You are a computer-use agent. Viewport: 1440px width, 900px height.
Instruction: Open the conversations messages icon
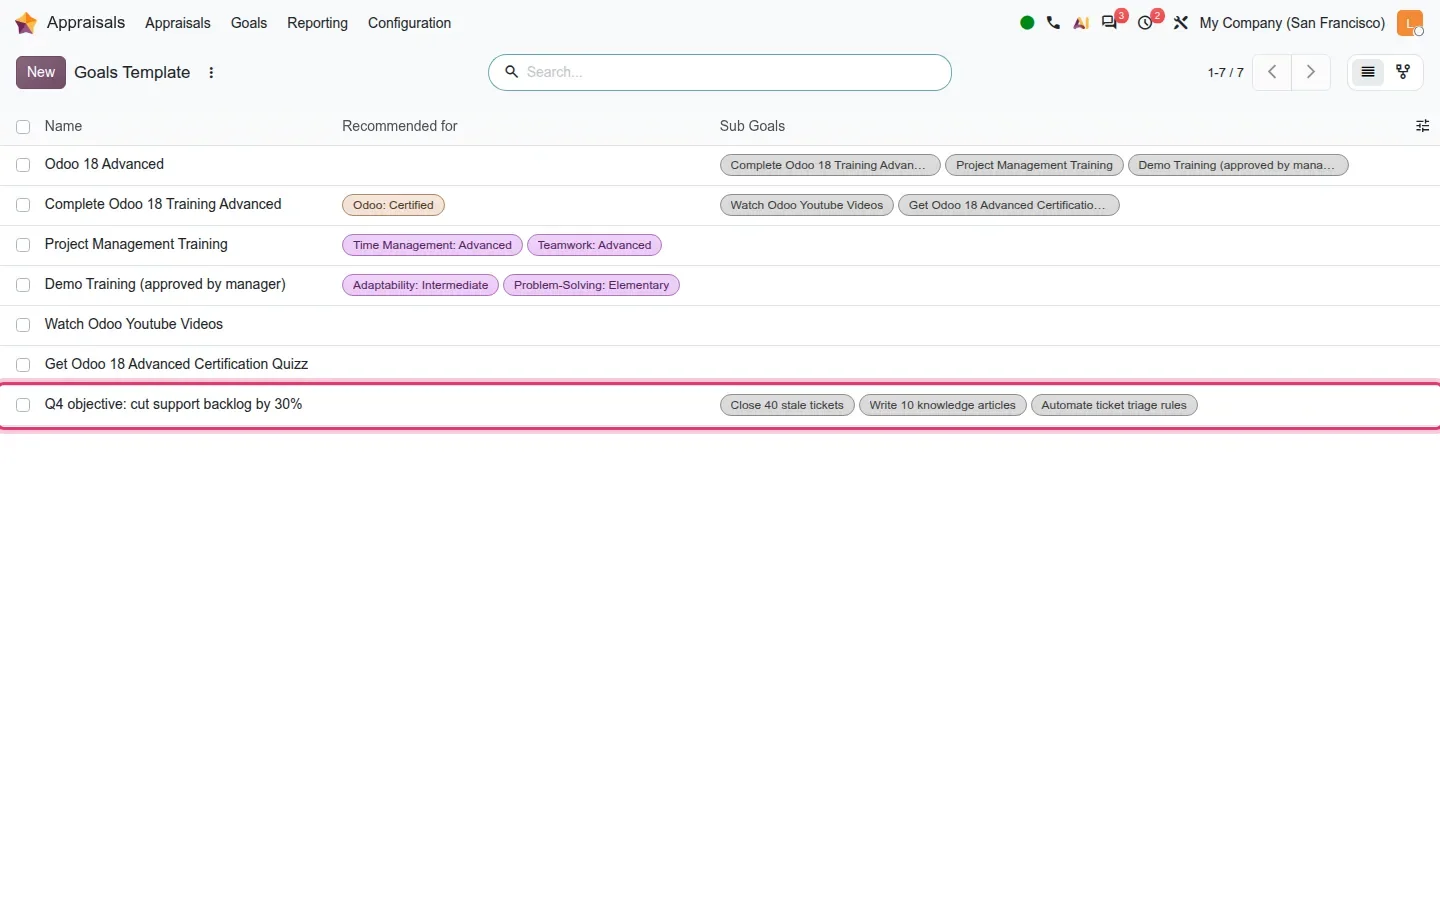pyautogui.click(x=1110, y=23)
